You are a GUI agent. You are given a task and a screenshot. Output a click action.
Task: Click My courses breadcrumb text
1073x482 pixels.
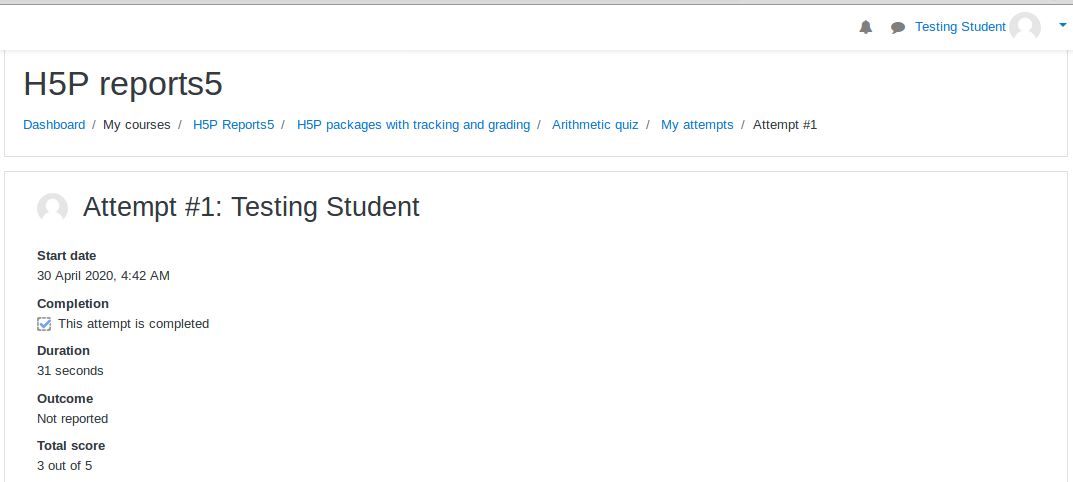click(137, 125)
